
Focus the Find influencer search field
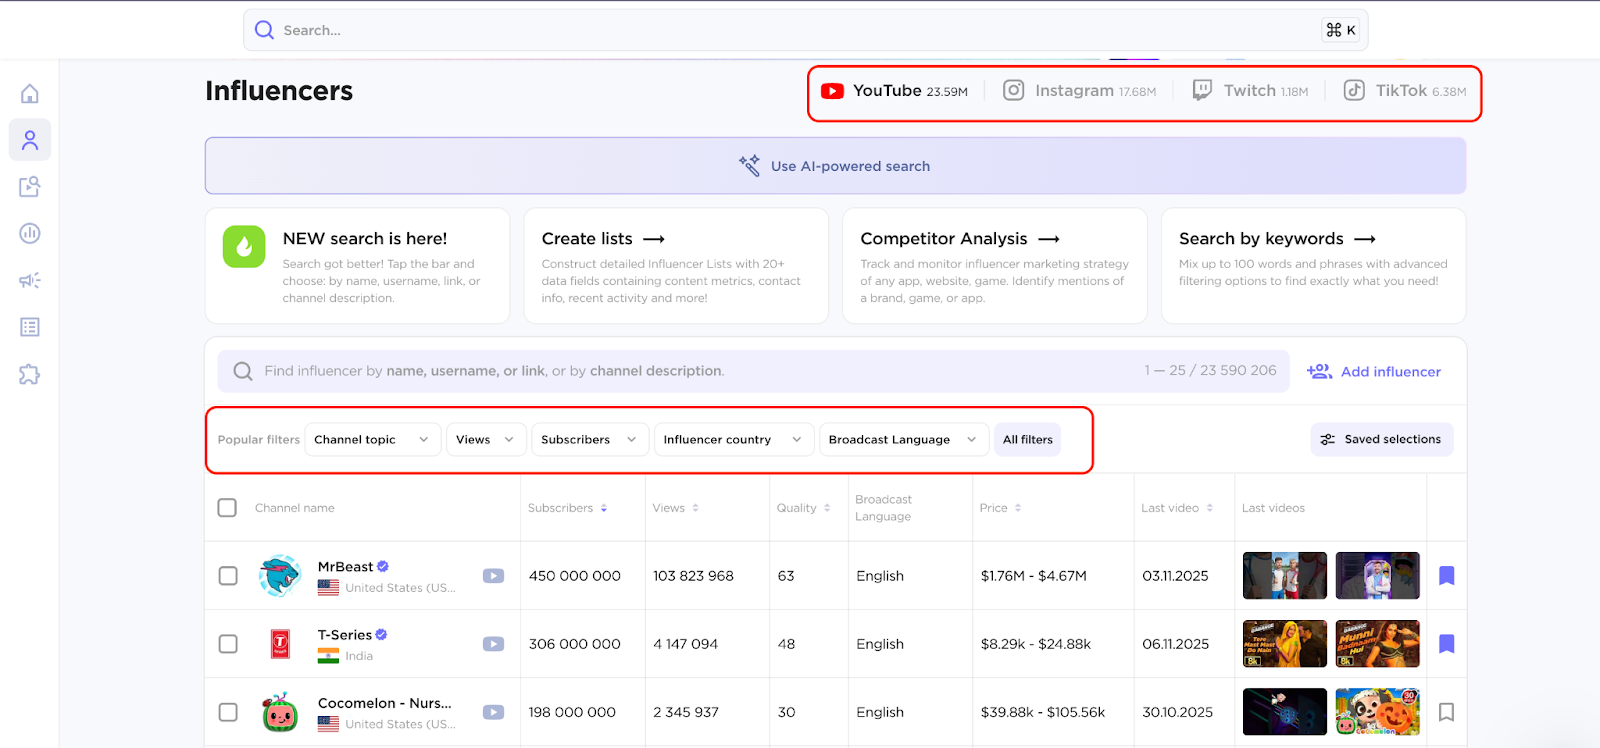coord(753,371)
